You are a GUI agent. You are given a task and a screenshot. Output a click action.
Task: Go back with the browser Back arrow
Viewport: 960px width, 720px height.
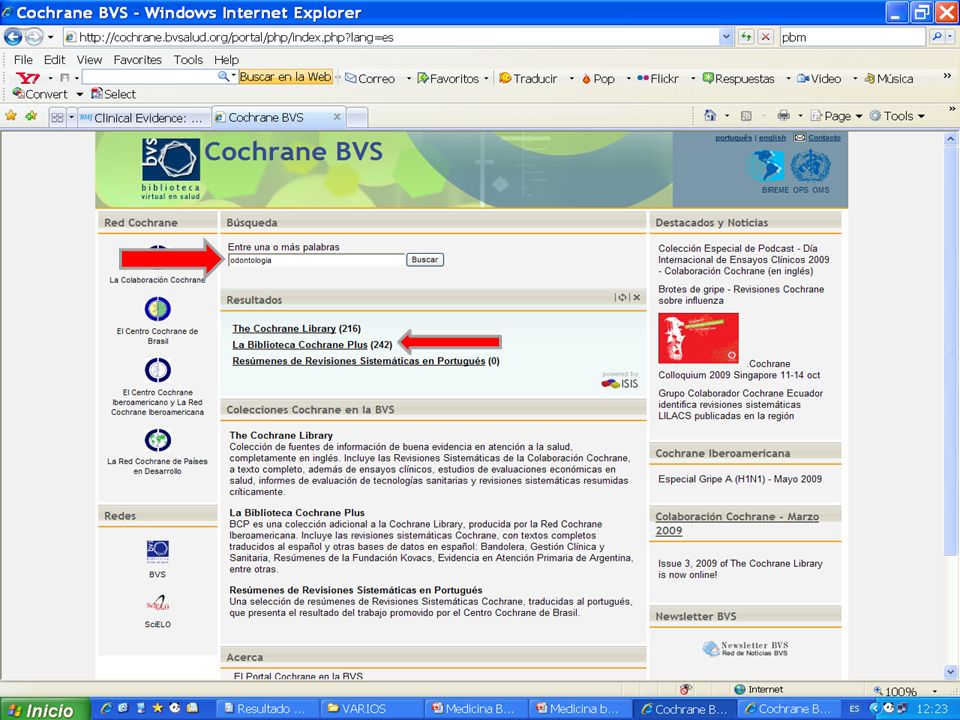(x=13, y=37)
